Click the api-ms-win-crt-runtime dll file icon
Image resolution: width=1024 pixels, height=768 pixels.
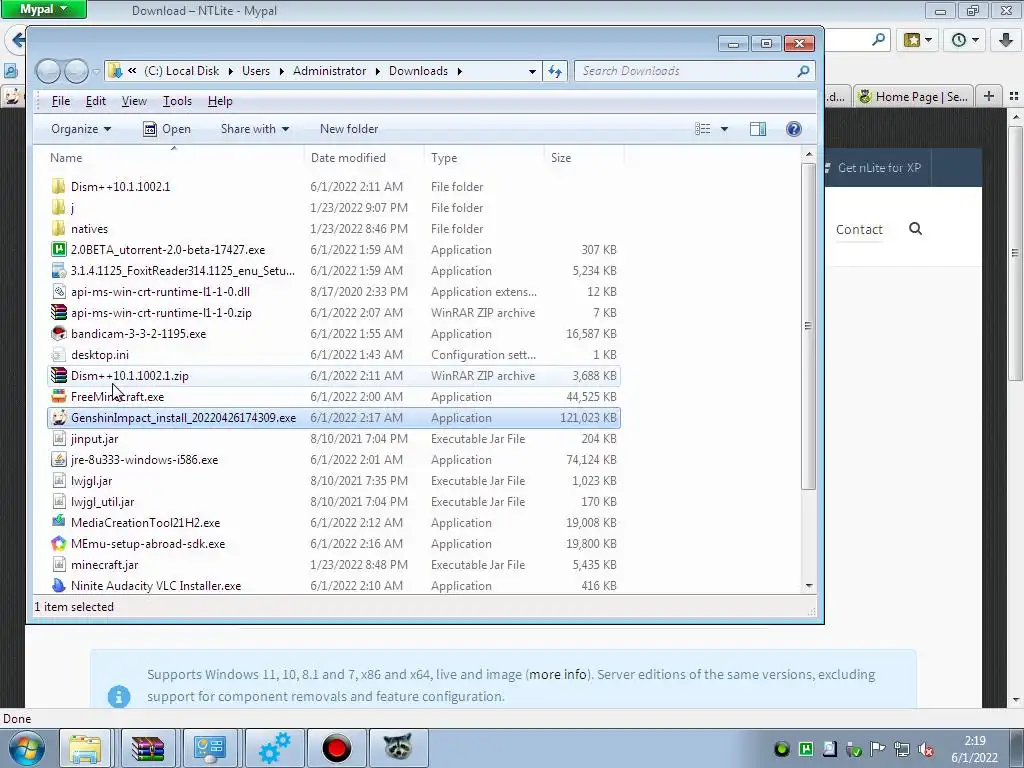pyautogui.click(x=59, y=292)
